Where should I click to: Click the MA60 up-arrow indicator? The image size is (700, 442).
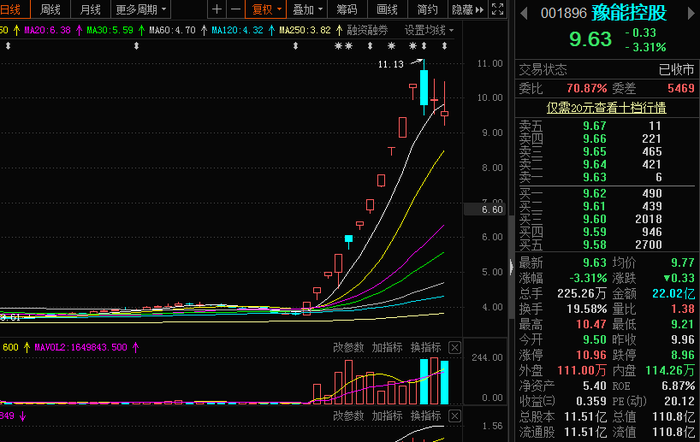coord(204,30)
